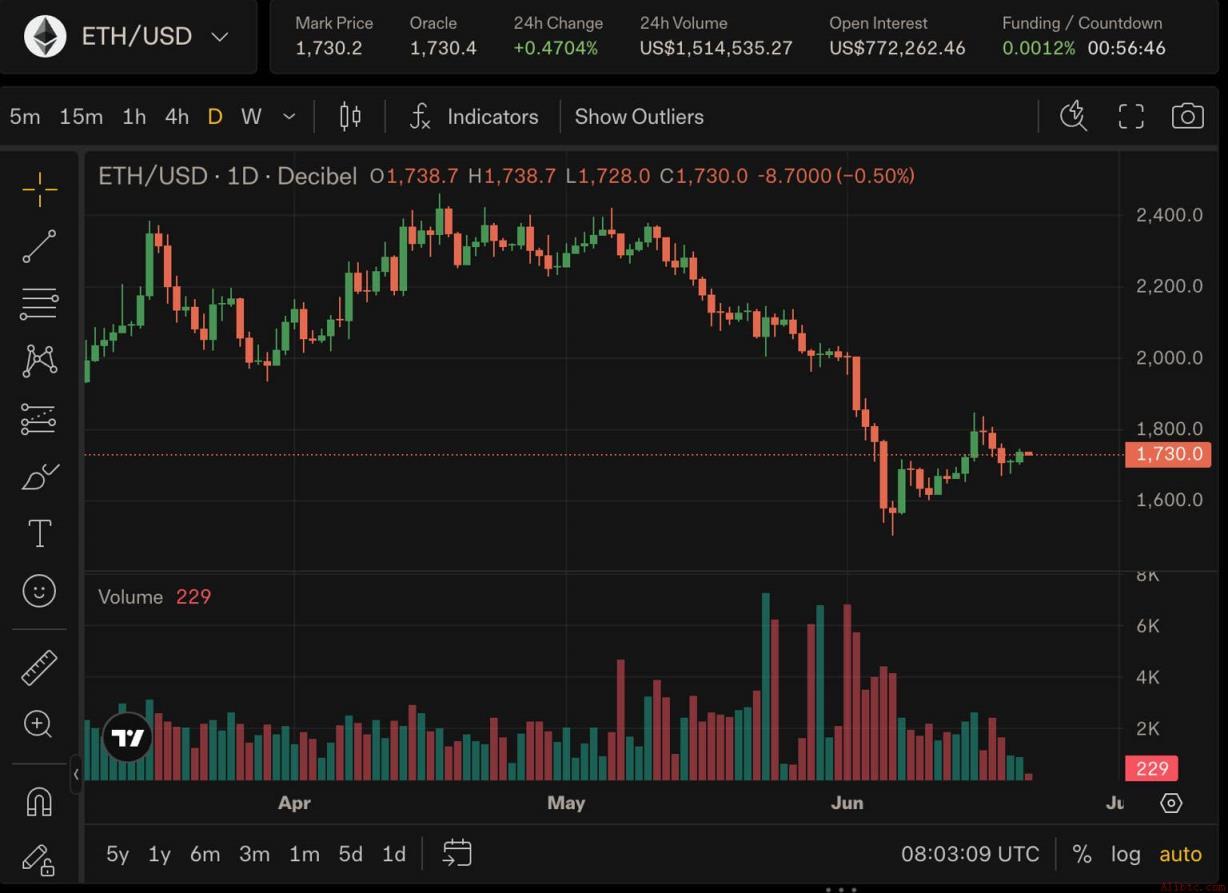
Task: Select the 3m date range
Action: pyautogui.click(x=254, y=854)
